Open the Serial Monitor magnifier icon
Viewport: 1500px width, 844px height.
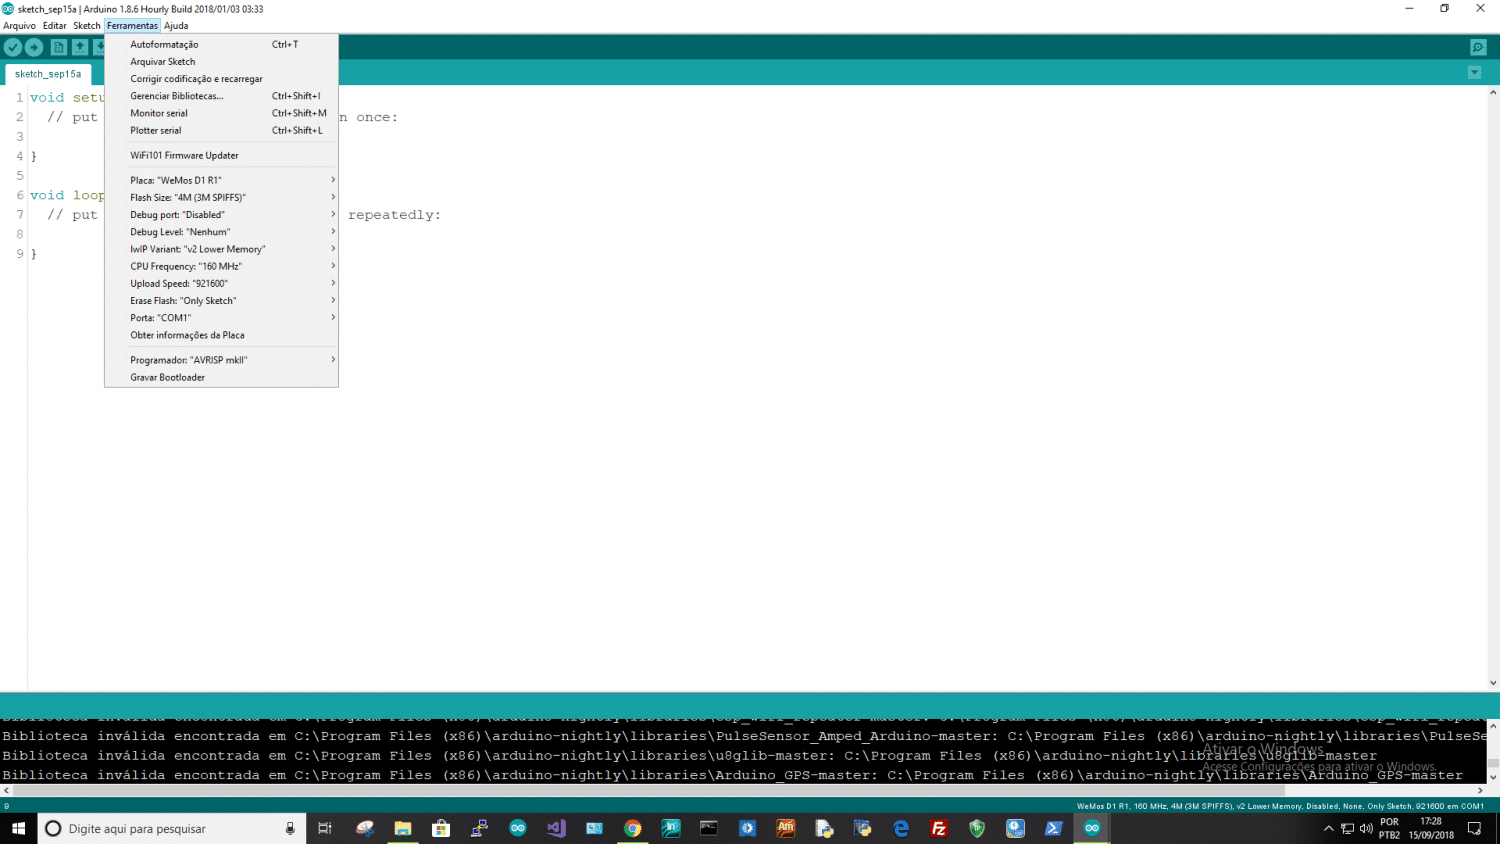click(x=1478, y=47)
